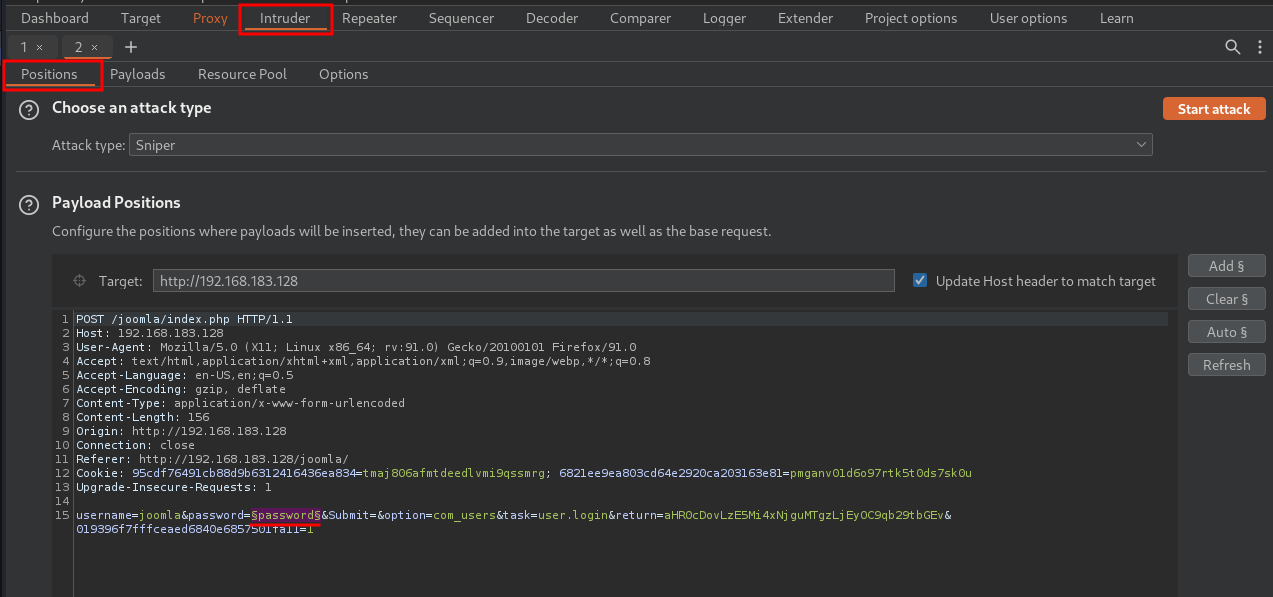
Task: Open the Attack type Sniper dropdown
Action: pos(640,145)
